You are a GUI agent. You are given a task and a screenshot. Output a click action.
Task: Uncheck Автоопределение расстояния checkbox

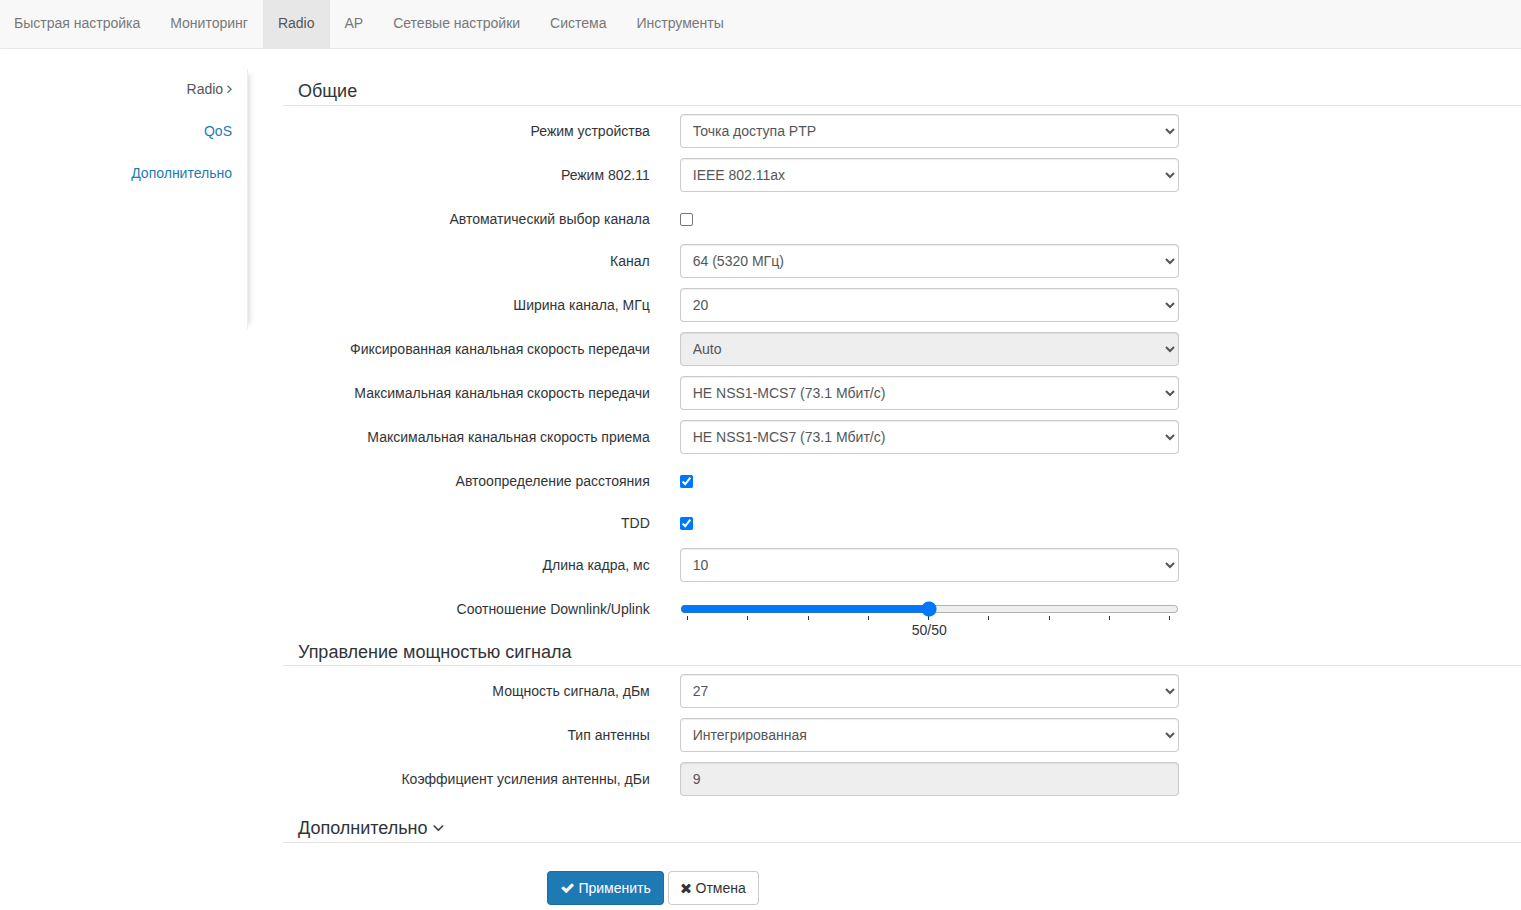(687, 482)
